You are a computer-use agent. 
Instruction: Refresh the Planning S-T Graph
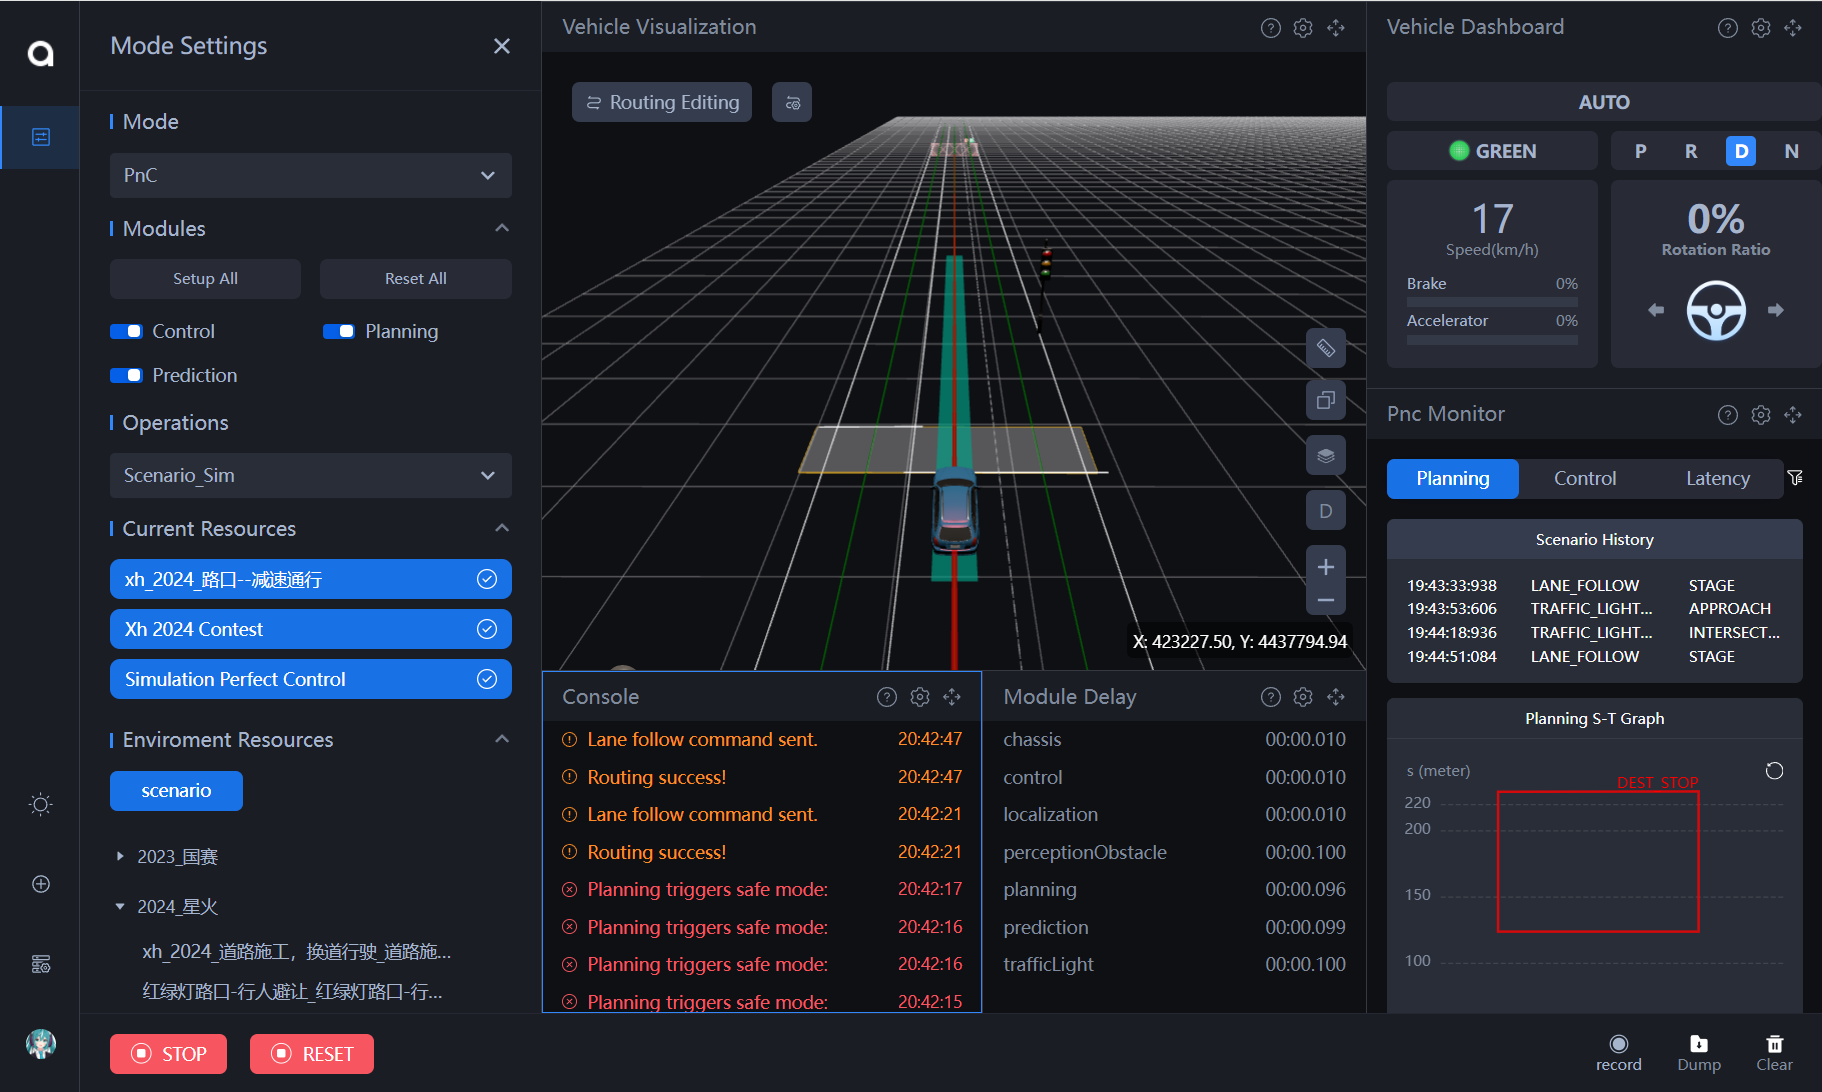point(1774,771)
